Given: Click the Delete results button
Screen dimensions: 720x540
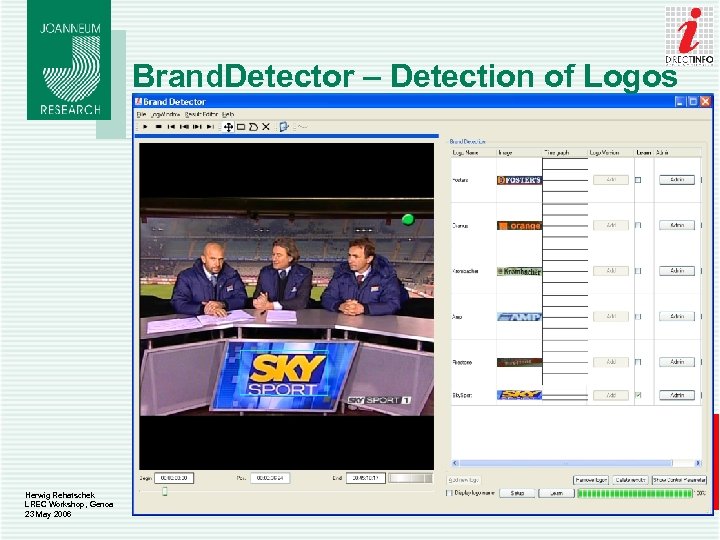Looking at the screenshot, I should (630, 480).
